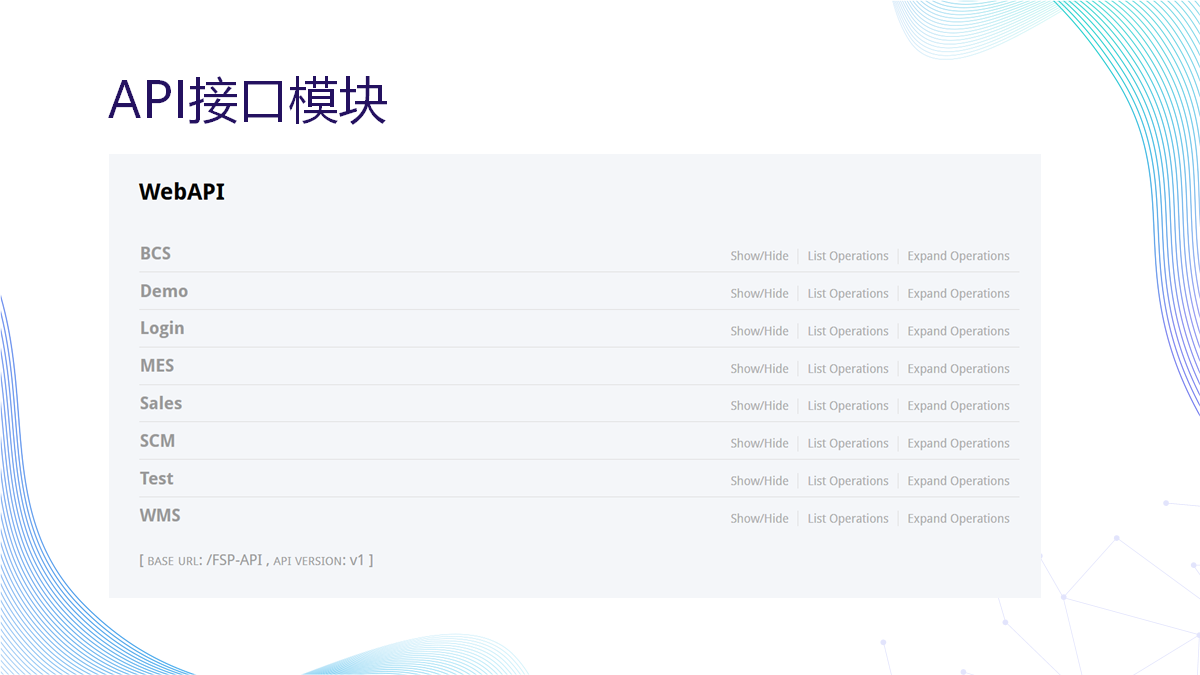The height and width of the screenshot is (675, 1200).
Task: Toggle Show/Hide for Login row
Action: click(759, 331)
